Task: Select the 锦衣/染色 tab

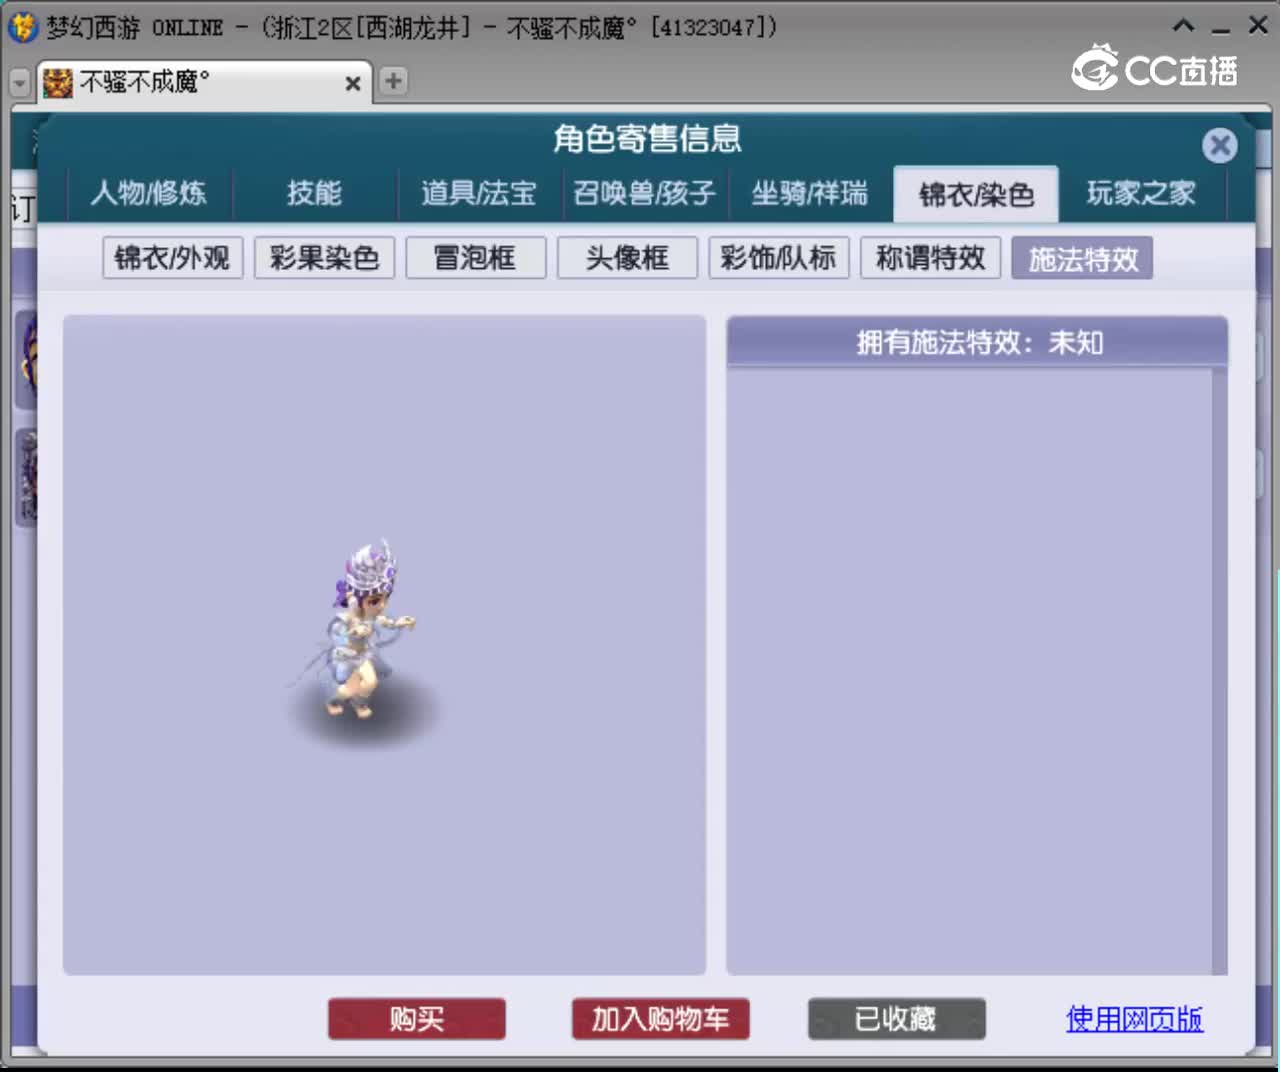Action: point(976,194)
